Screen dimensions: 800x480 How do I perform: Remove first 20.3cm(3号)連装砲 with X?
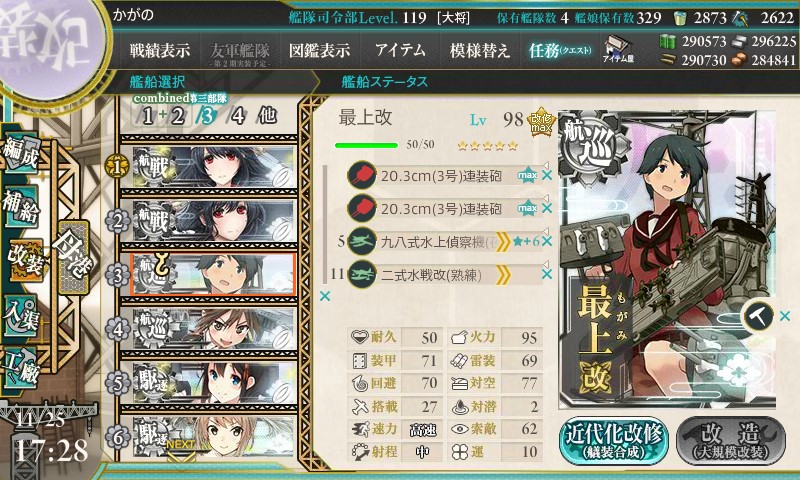(547, 175)
